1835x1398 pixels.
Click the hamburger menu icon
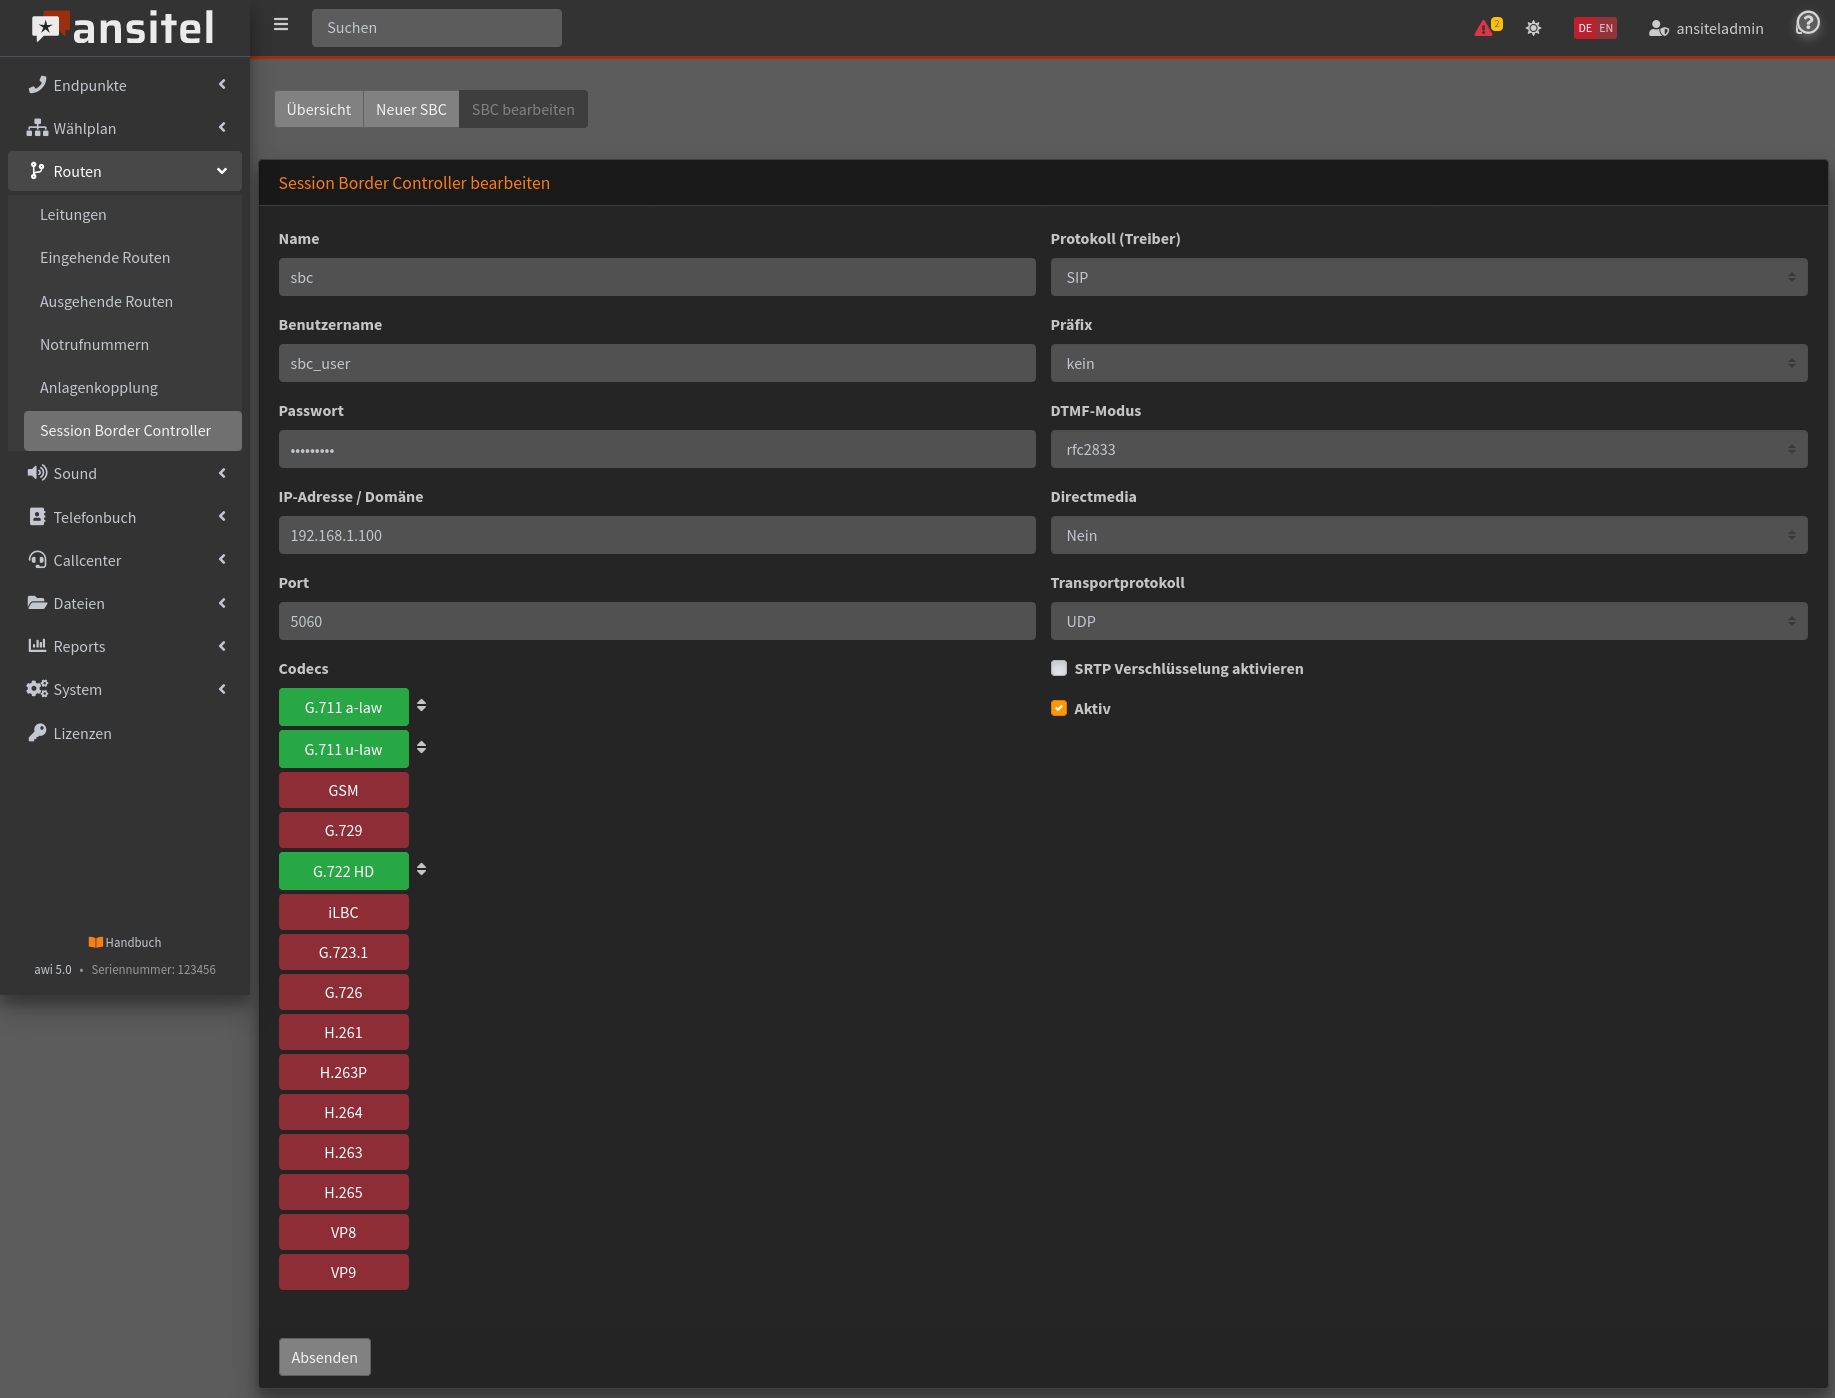281,25
